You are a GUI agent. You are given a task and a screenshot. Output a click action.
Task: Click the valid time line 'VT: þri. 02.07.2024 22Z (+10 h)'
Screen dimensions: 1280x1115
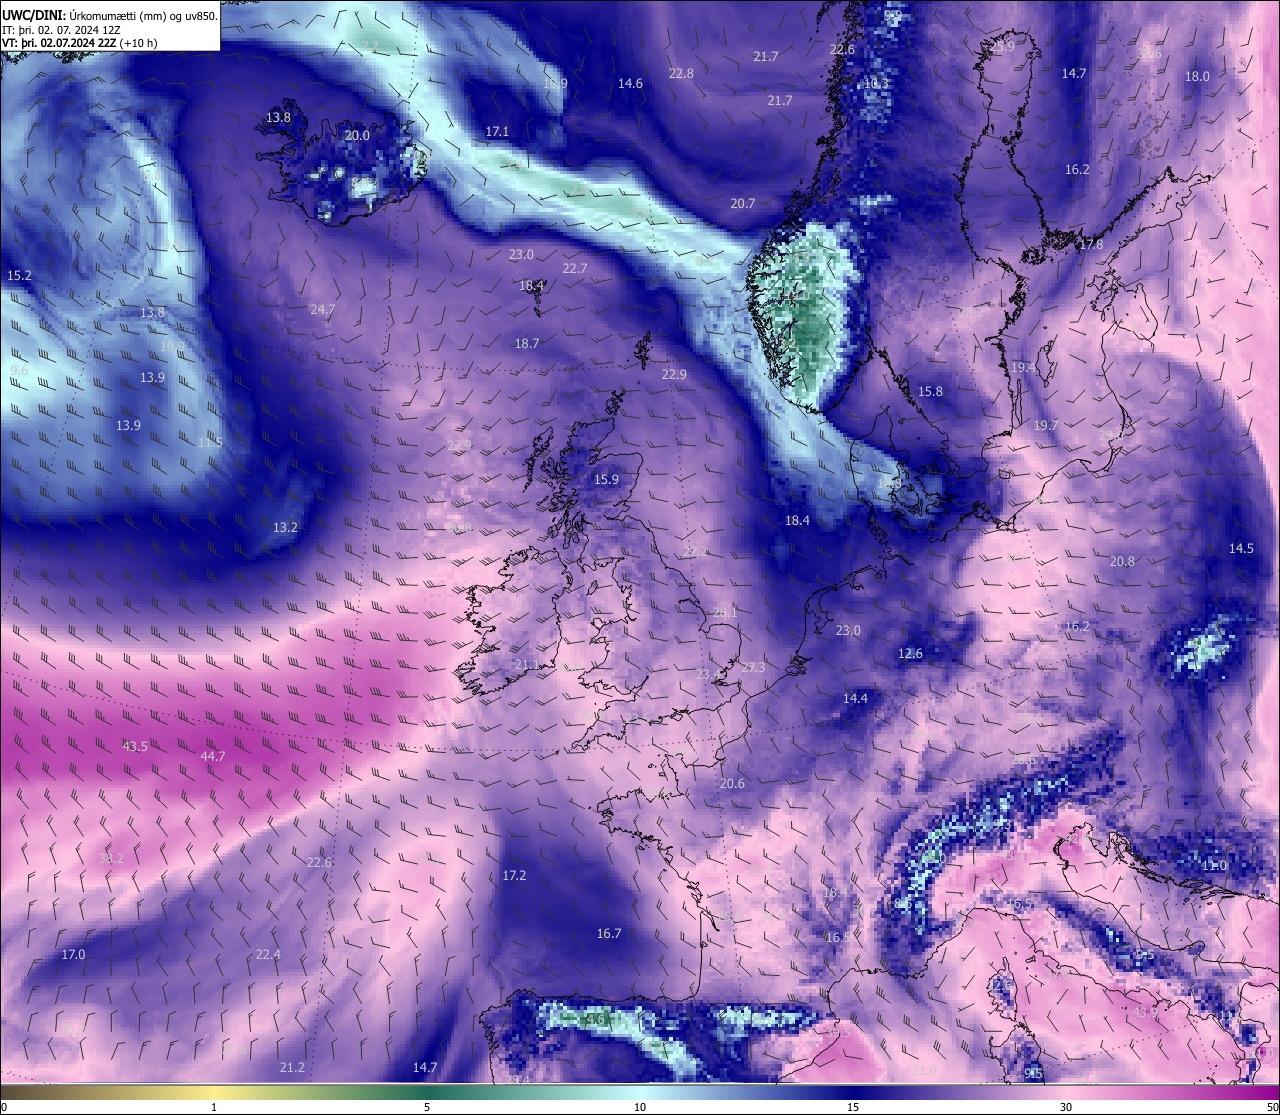[80, 42]
